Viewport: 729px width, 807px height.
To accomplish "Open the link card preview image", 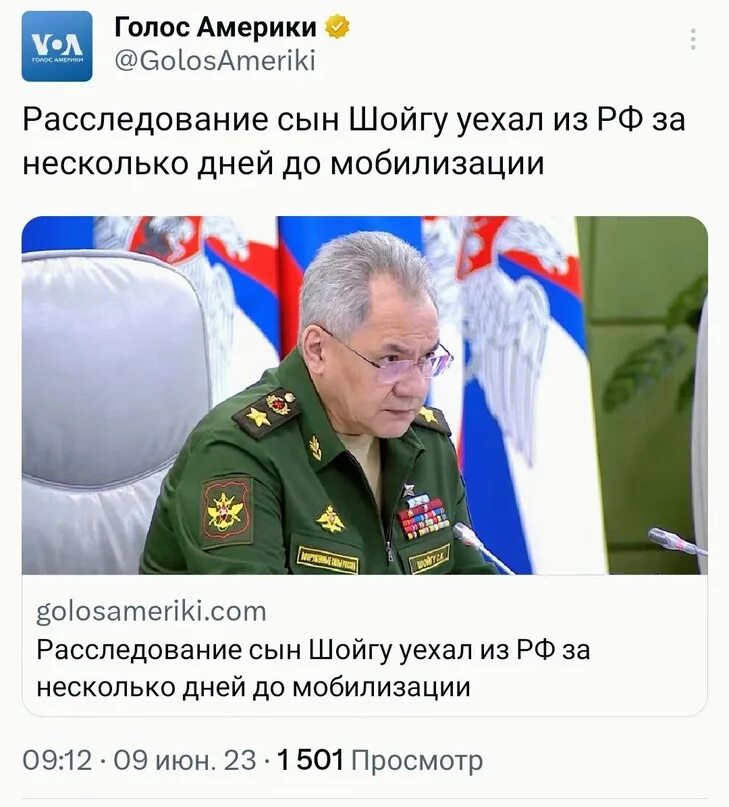I will click(364, 395).
